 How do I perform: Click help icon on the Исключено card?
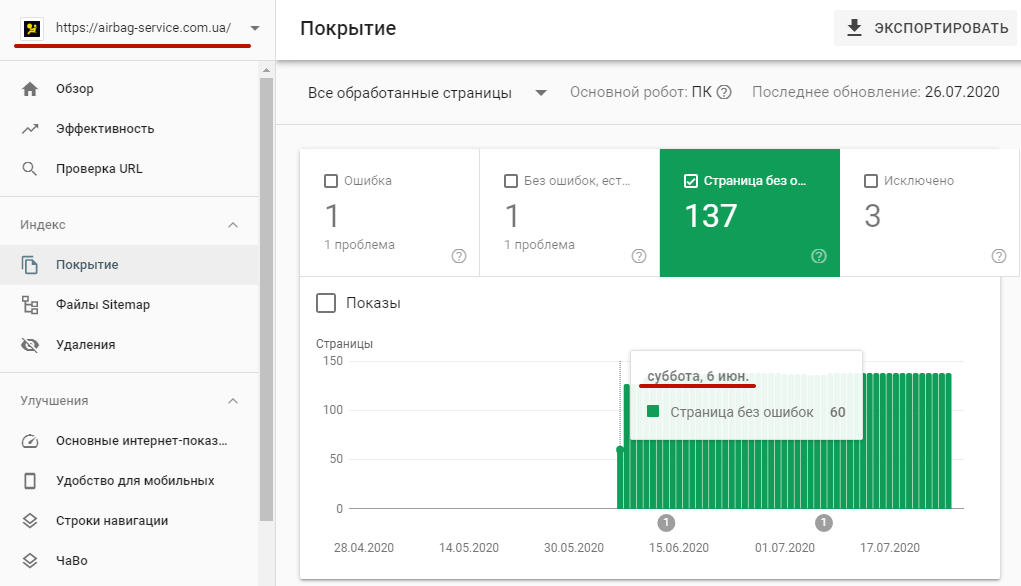click(x=999, y=256)
